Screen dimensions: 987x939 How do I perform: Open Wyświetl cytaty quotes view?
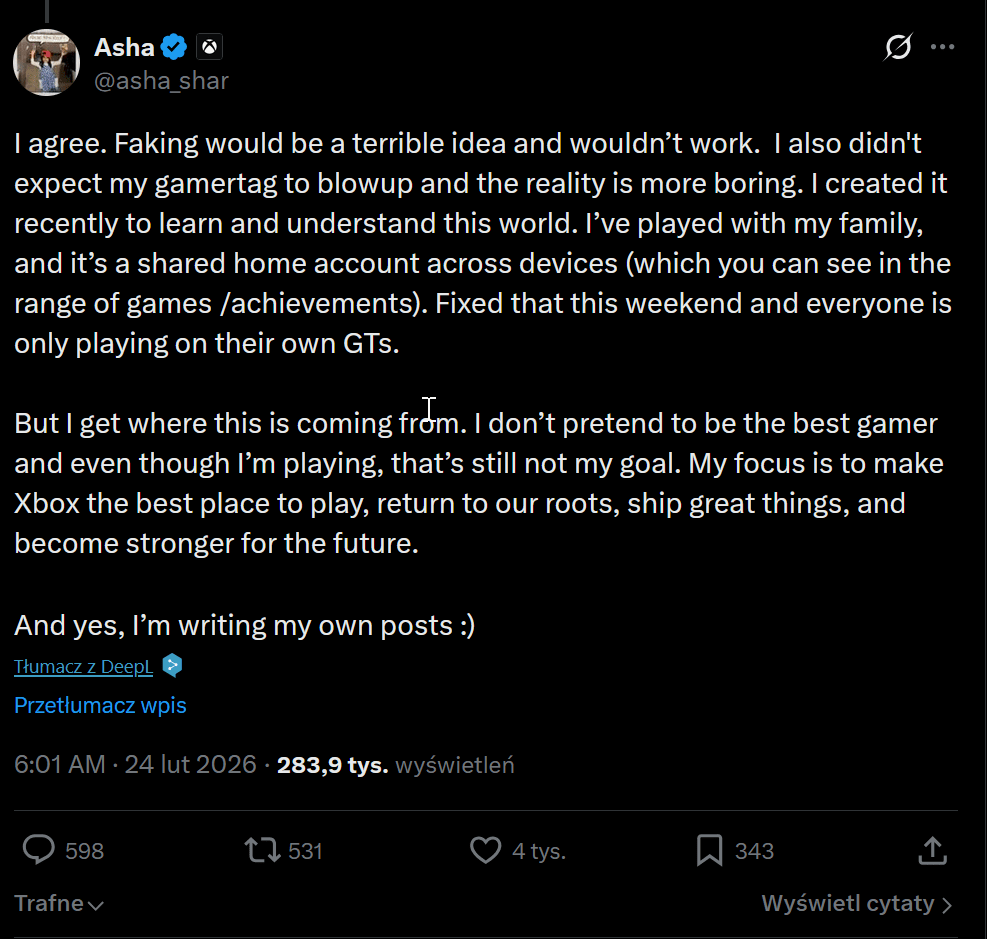856,904
